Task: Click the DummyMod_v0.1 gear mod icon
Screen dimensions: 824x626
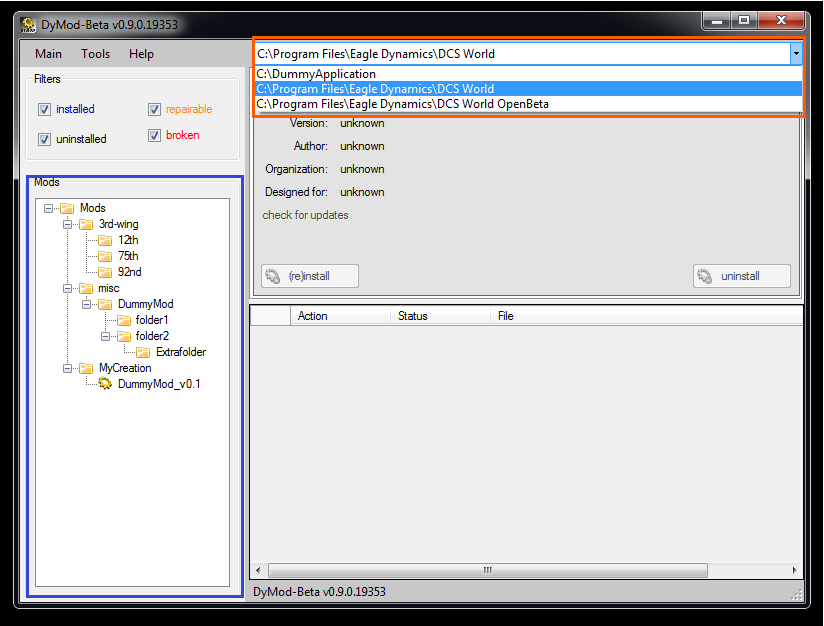Action: pyautogui.click(x=106, y=384)
